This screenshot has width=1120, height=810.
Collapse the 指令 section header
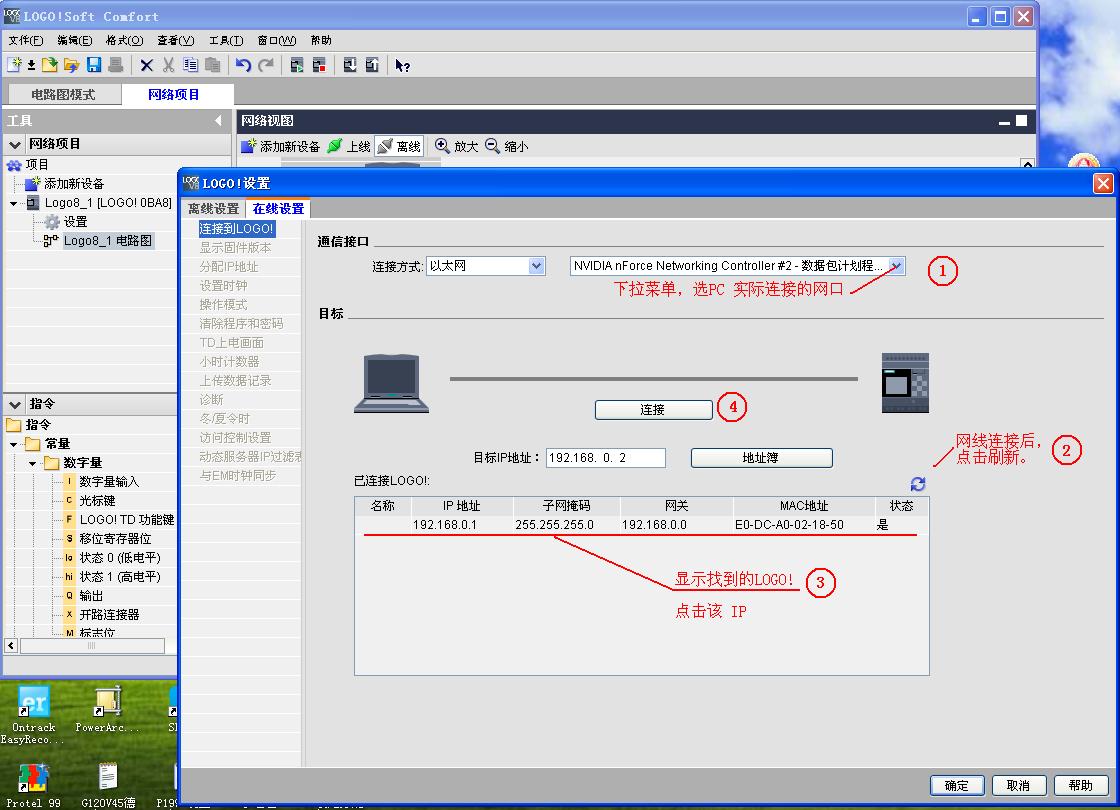coord(15,404)
